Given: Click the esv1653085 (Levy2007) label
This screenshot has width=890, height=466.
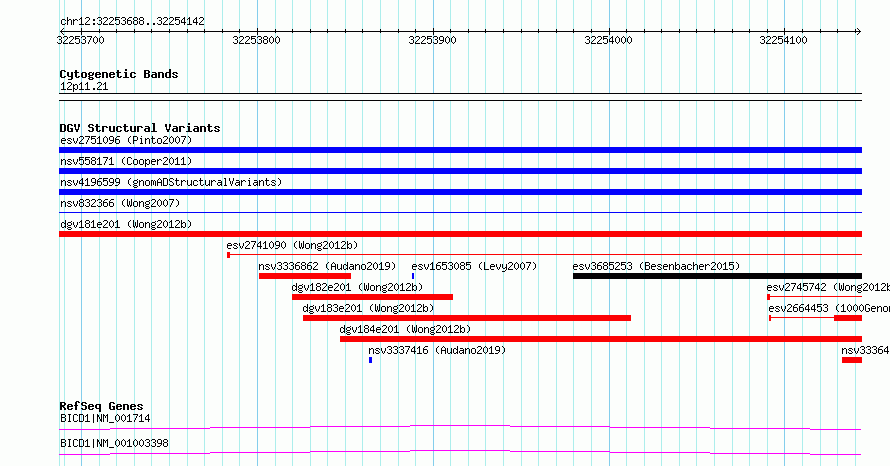Looking at the screenshot, I should click(x=474, y=266).
